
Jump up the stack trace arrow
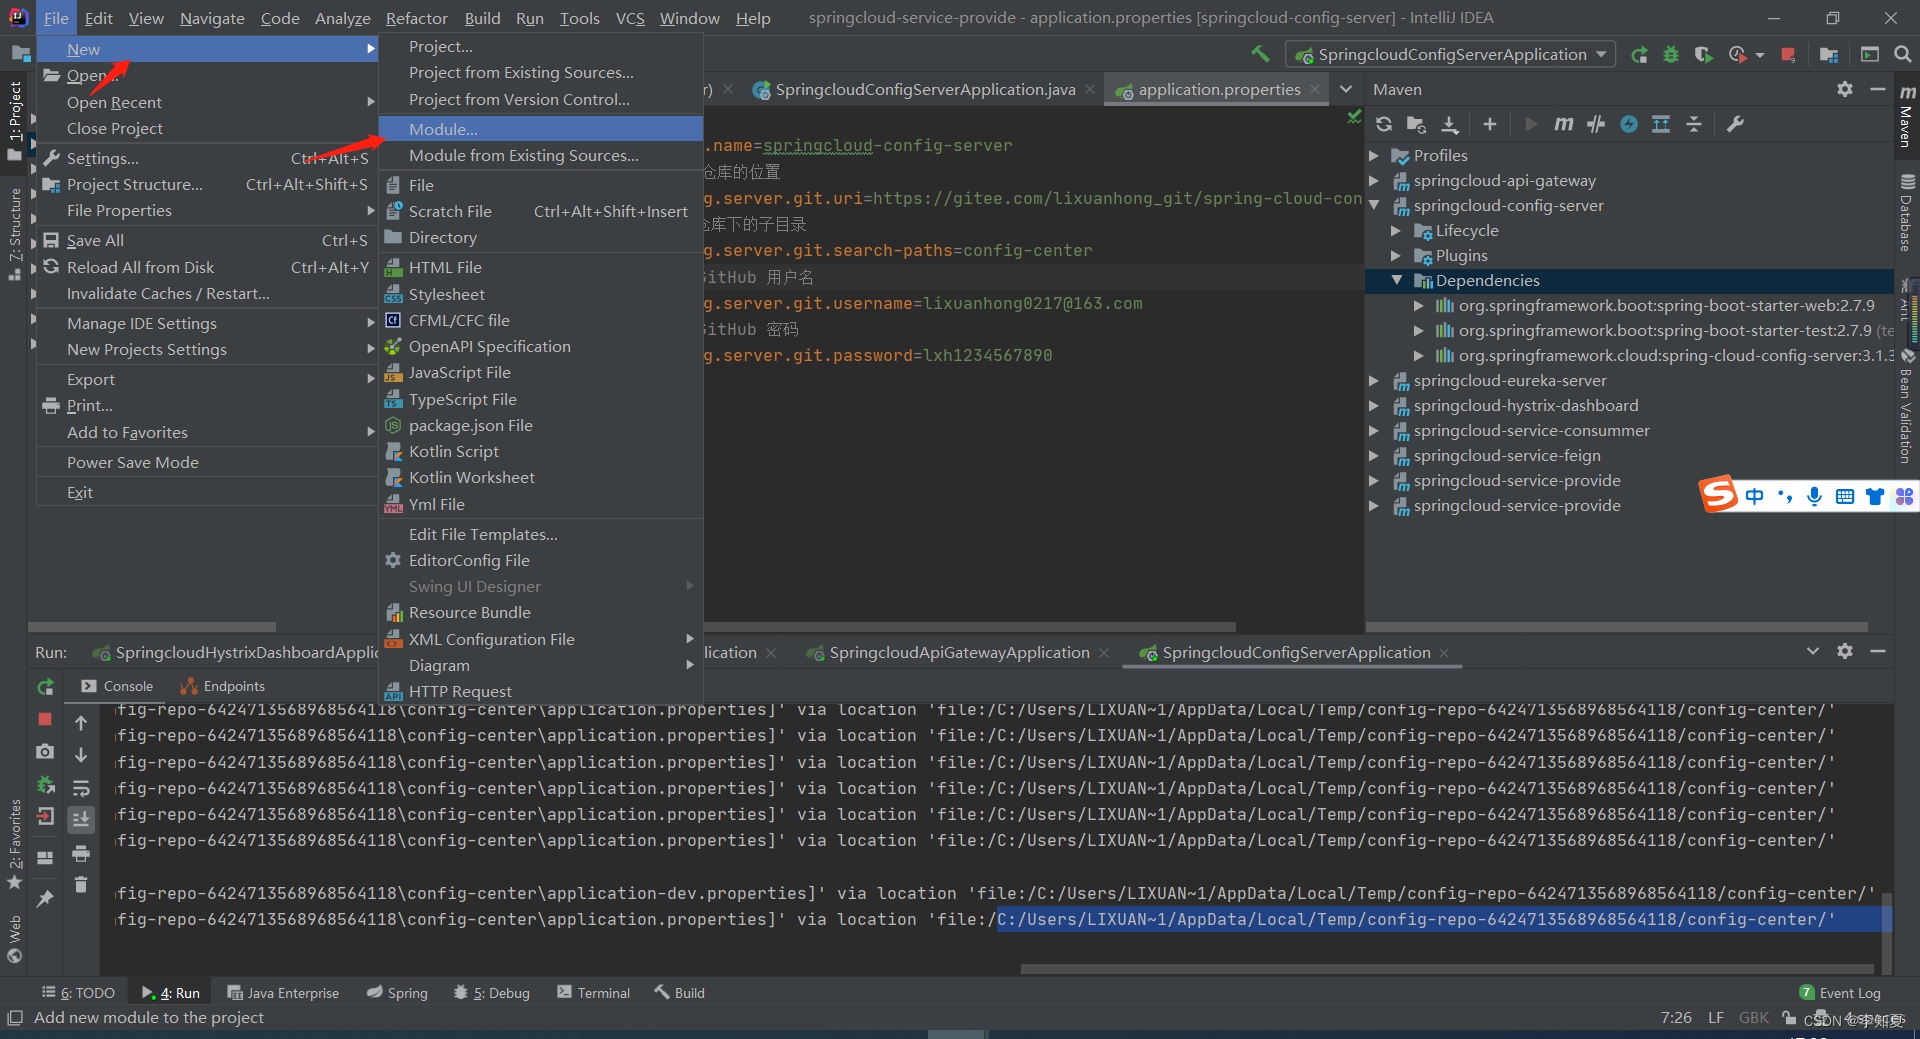tap(81, 722)
